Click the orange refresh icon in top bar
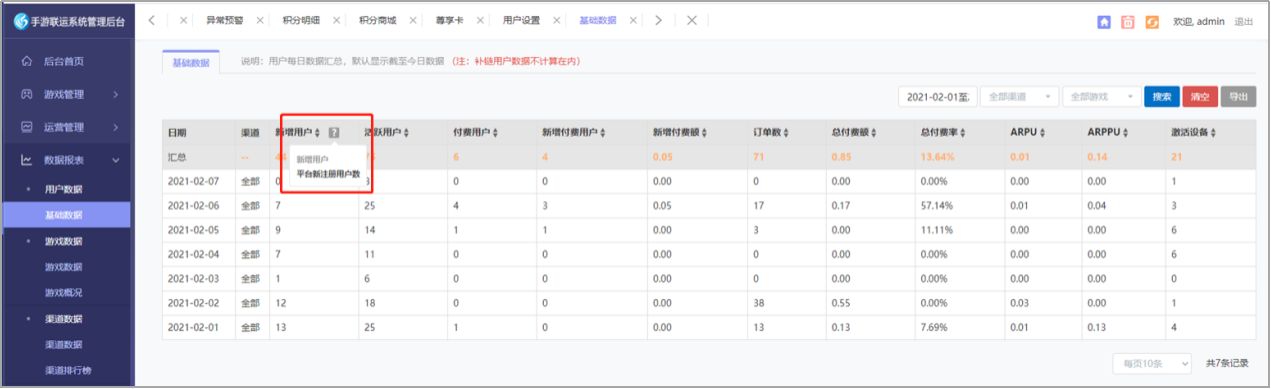Screen dimensions: 1271x389 [x=1152, y=21]
